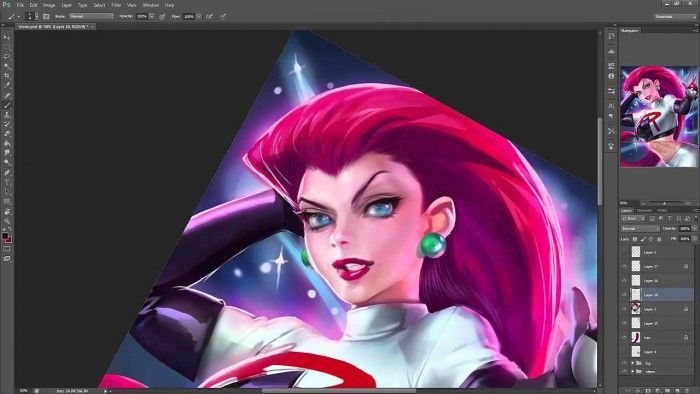Select the Move tool in the toolbox
The width and height of the screenshot is (700, 394).
(x=7, y=38)
